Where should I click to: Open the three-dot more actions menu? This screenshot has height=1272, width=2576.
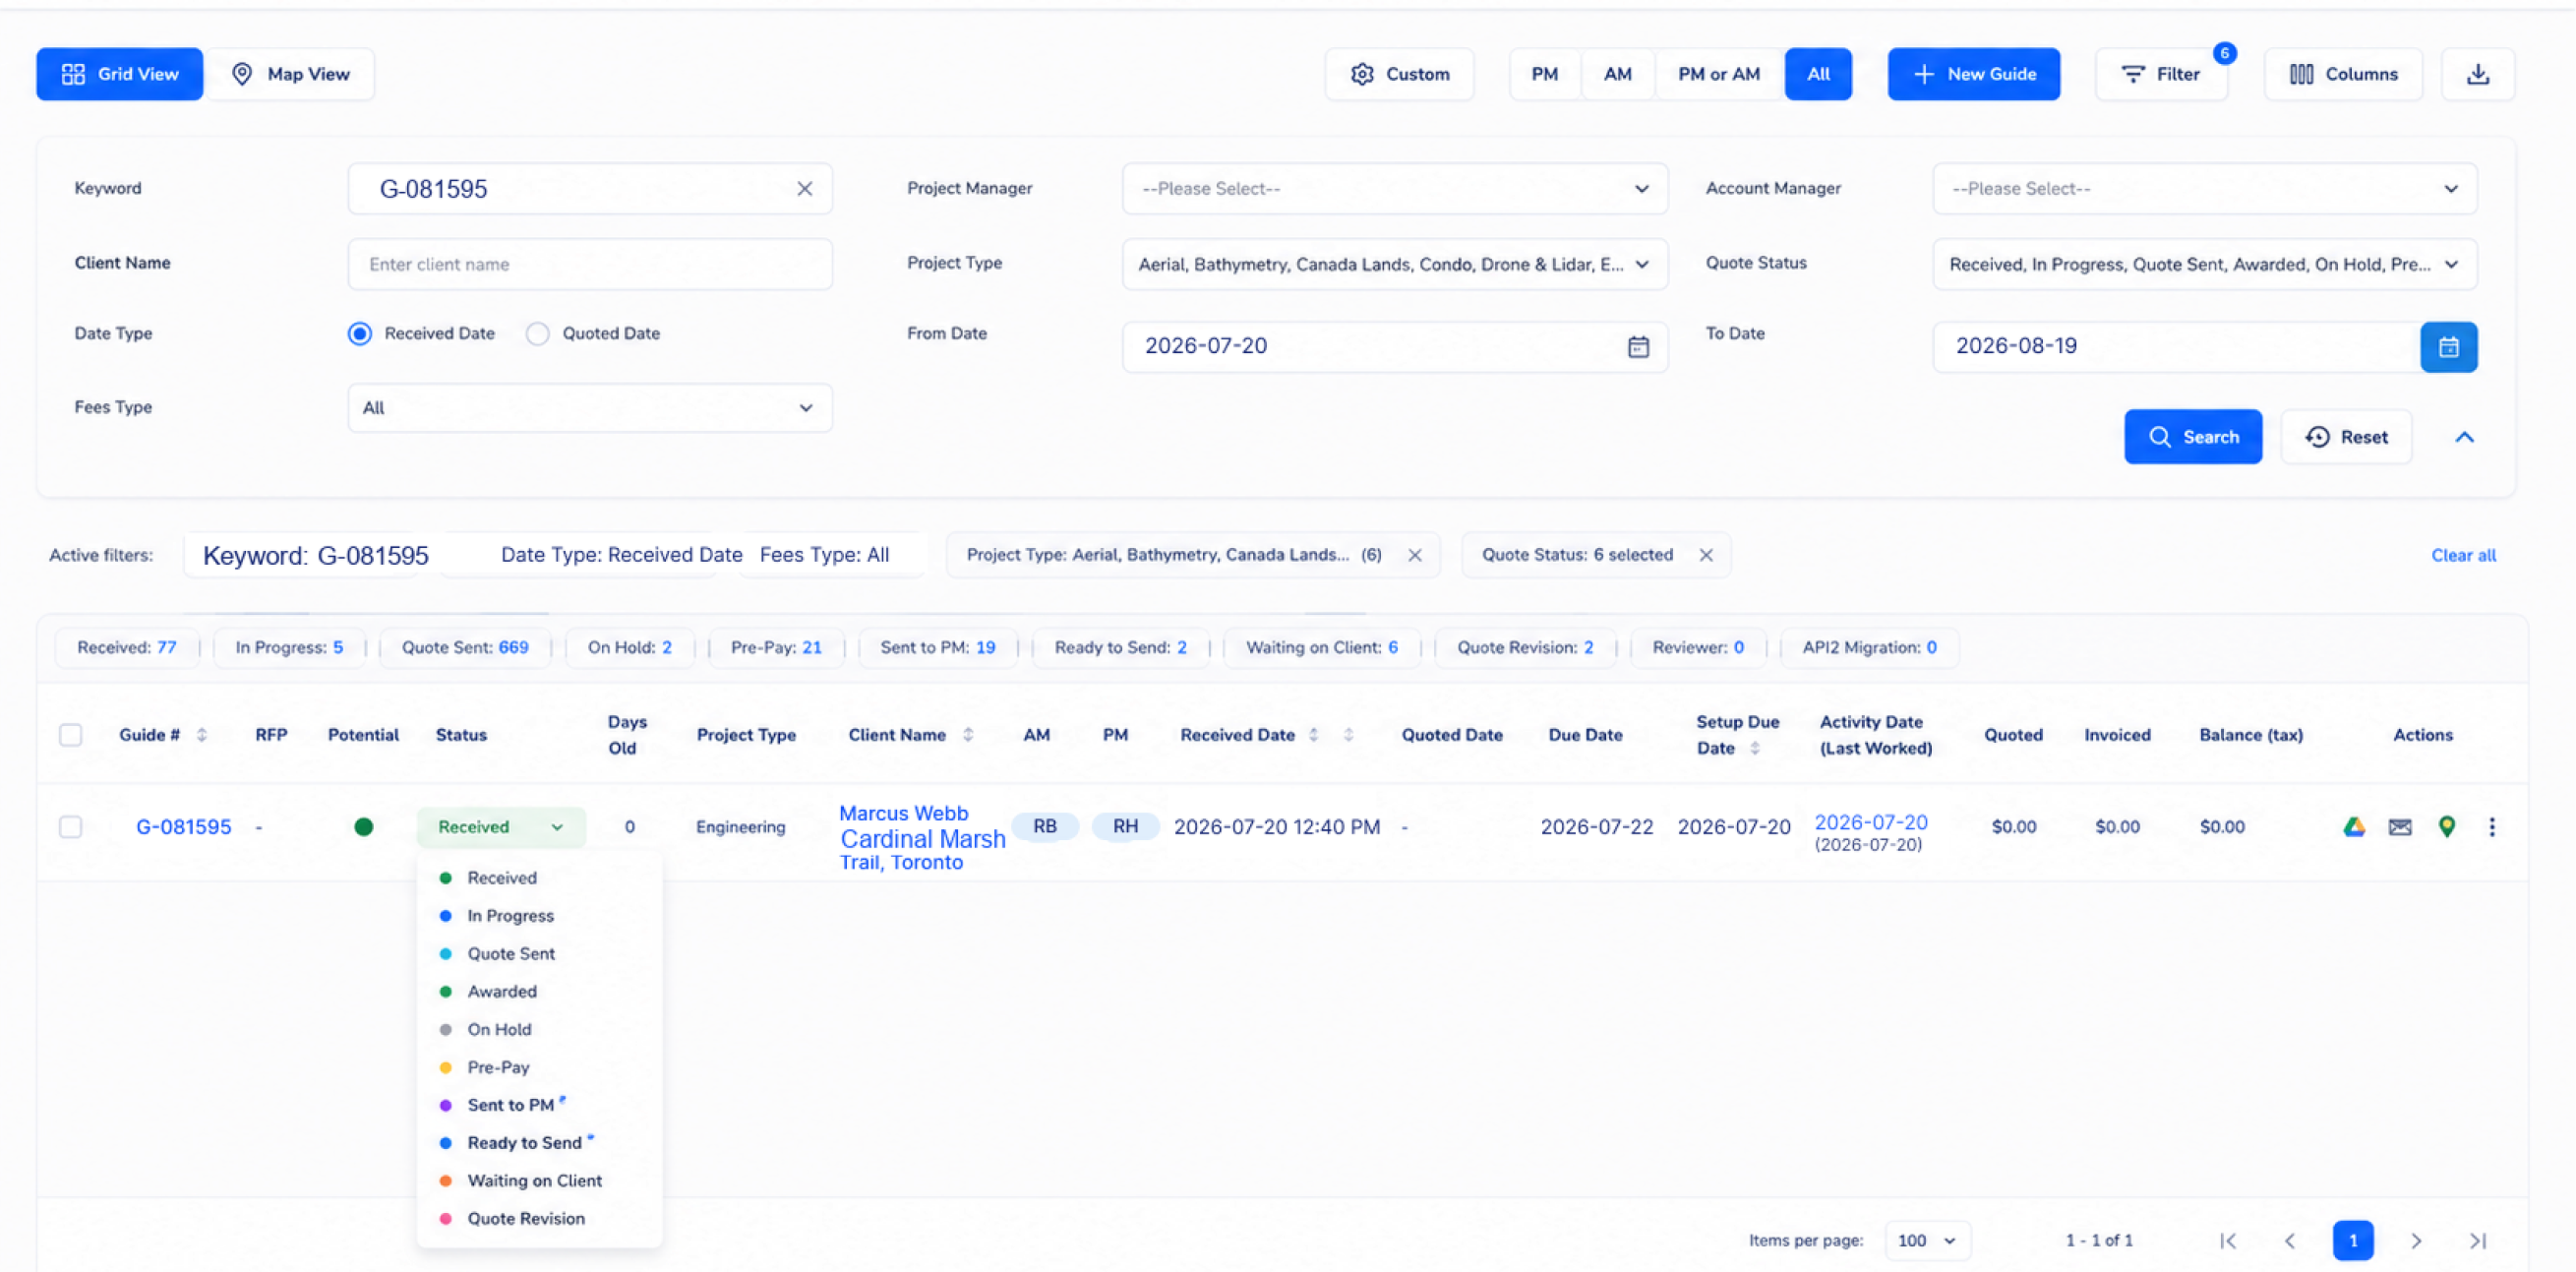point(2492,827)
